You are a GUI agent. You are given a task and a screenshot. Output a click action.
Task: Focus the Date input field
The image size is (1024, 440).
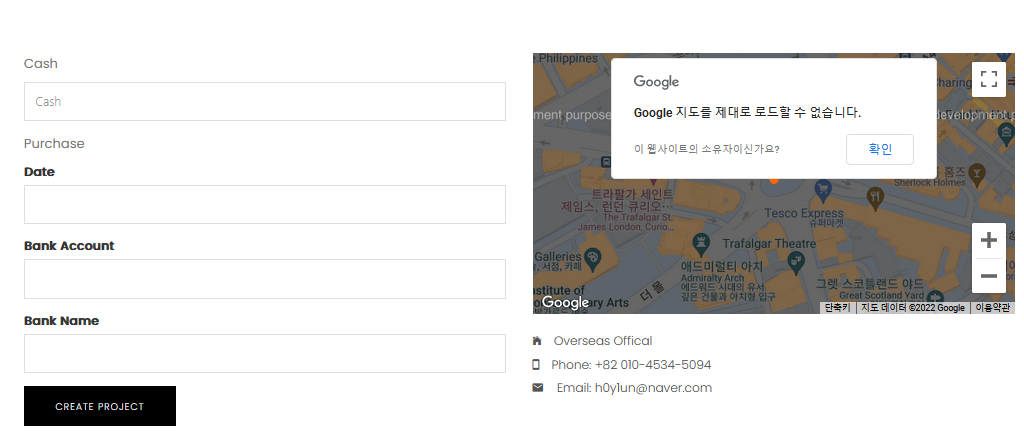pos(265,204)
